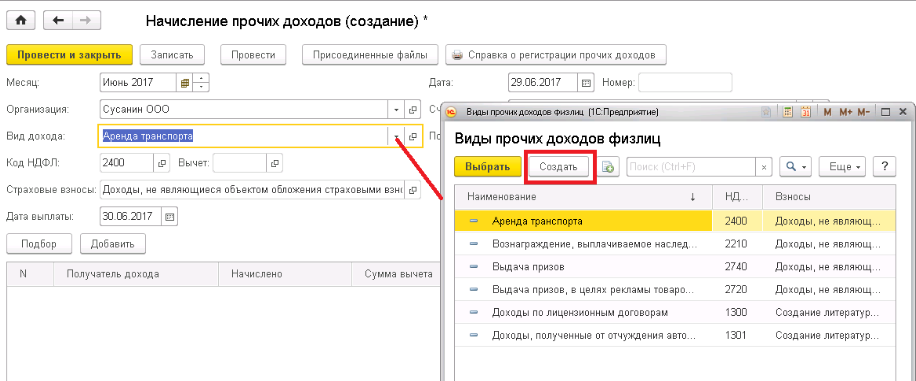
Task: Navigate back with left arrow
Action: 58,20
